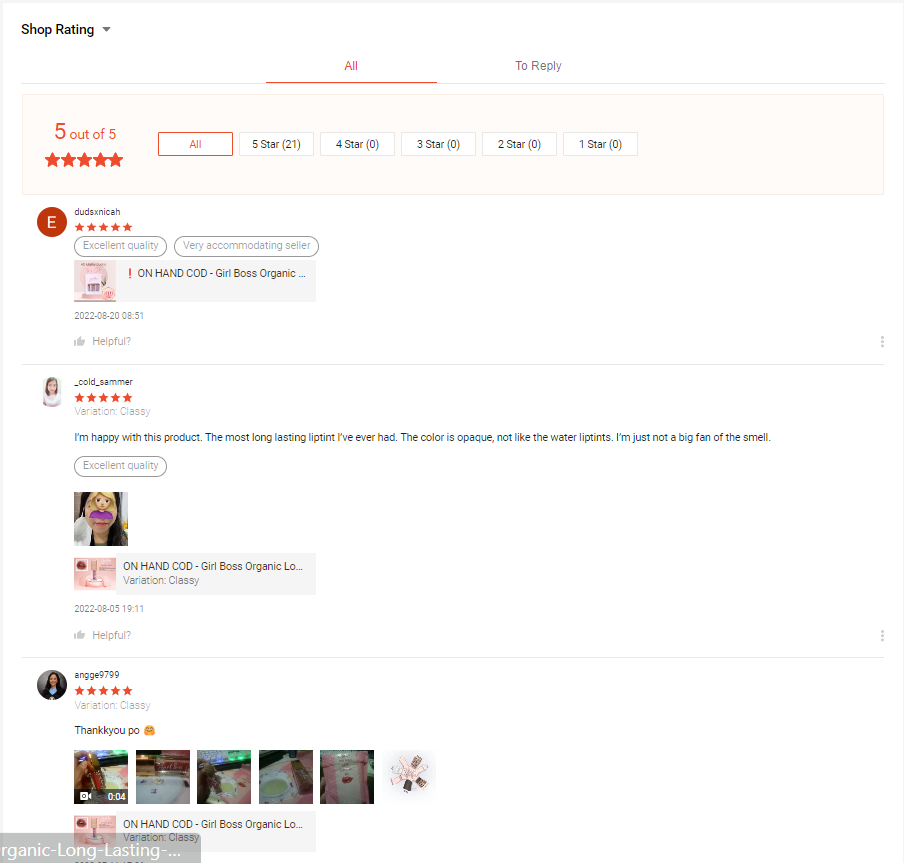Open the Shop Rating dropdown arrow

tap(106, 29)
